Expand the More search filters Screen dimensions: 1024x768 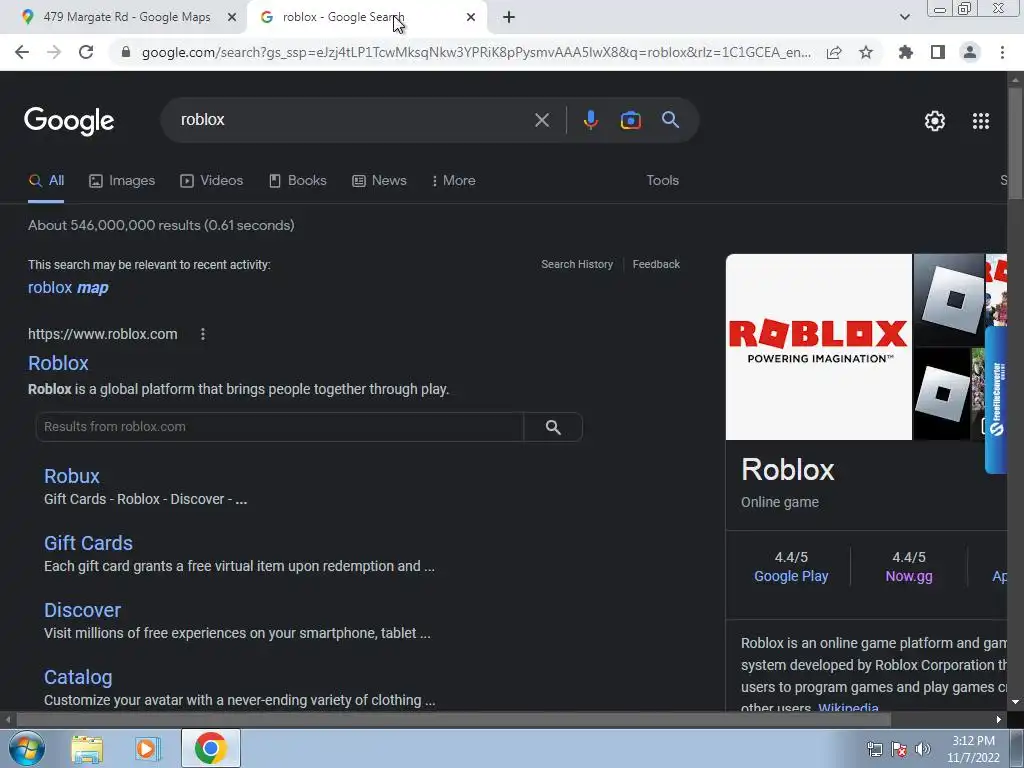click(453, 181)
